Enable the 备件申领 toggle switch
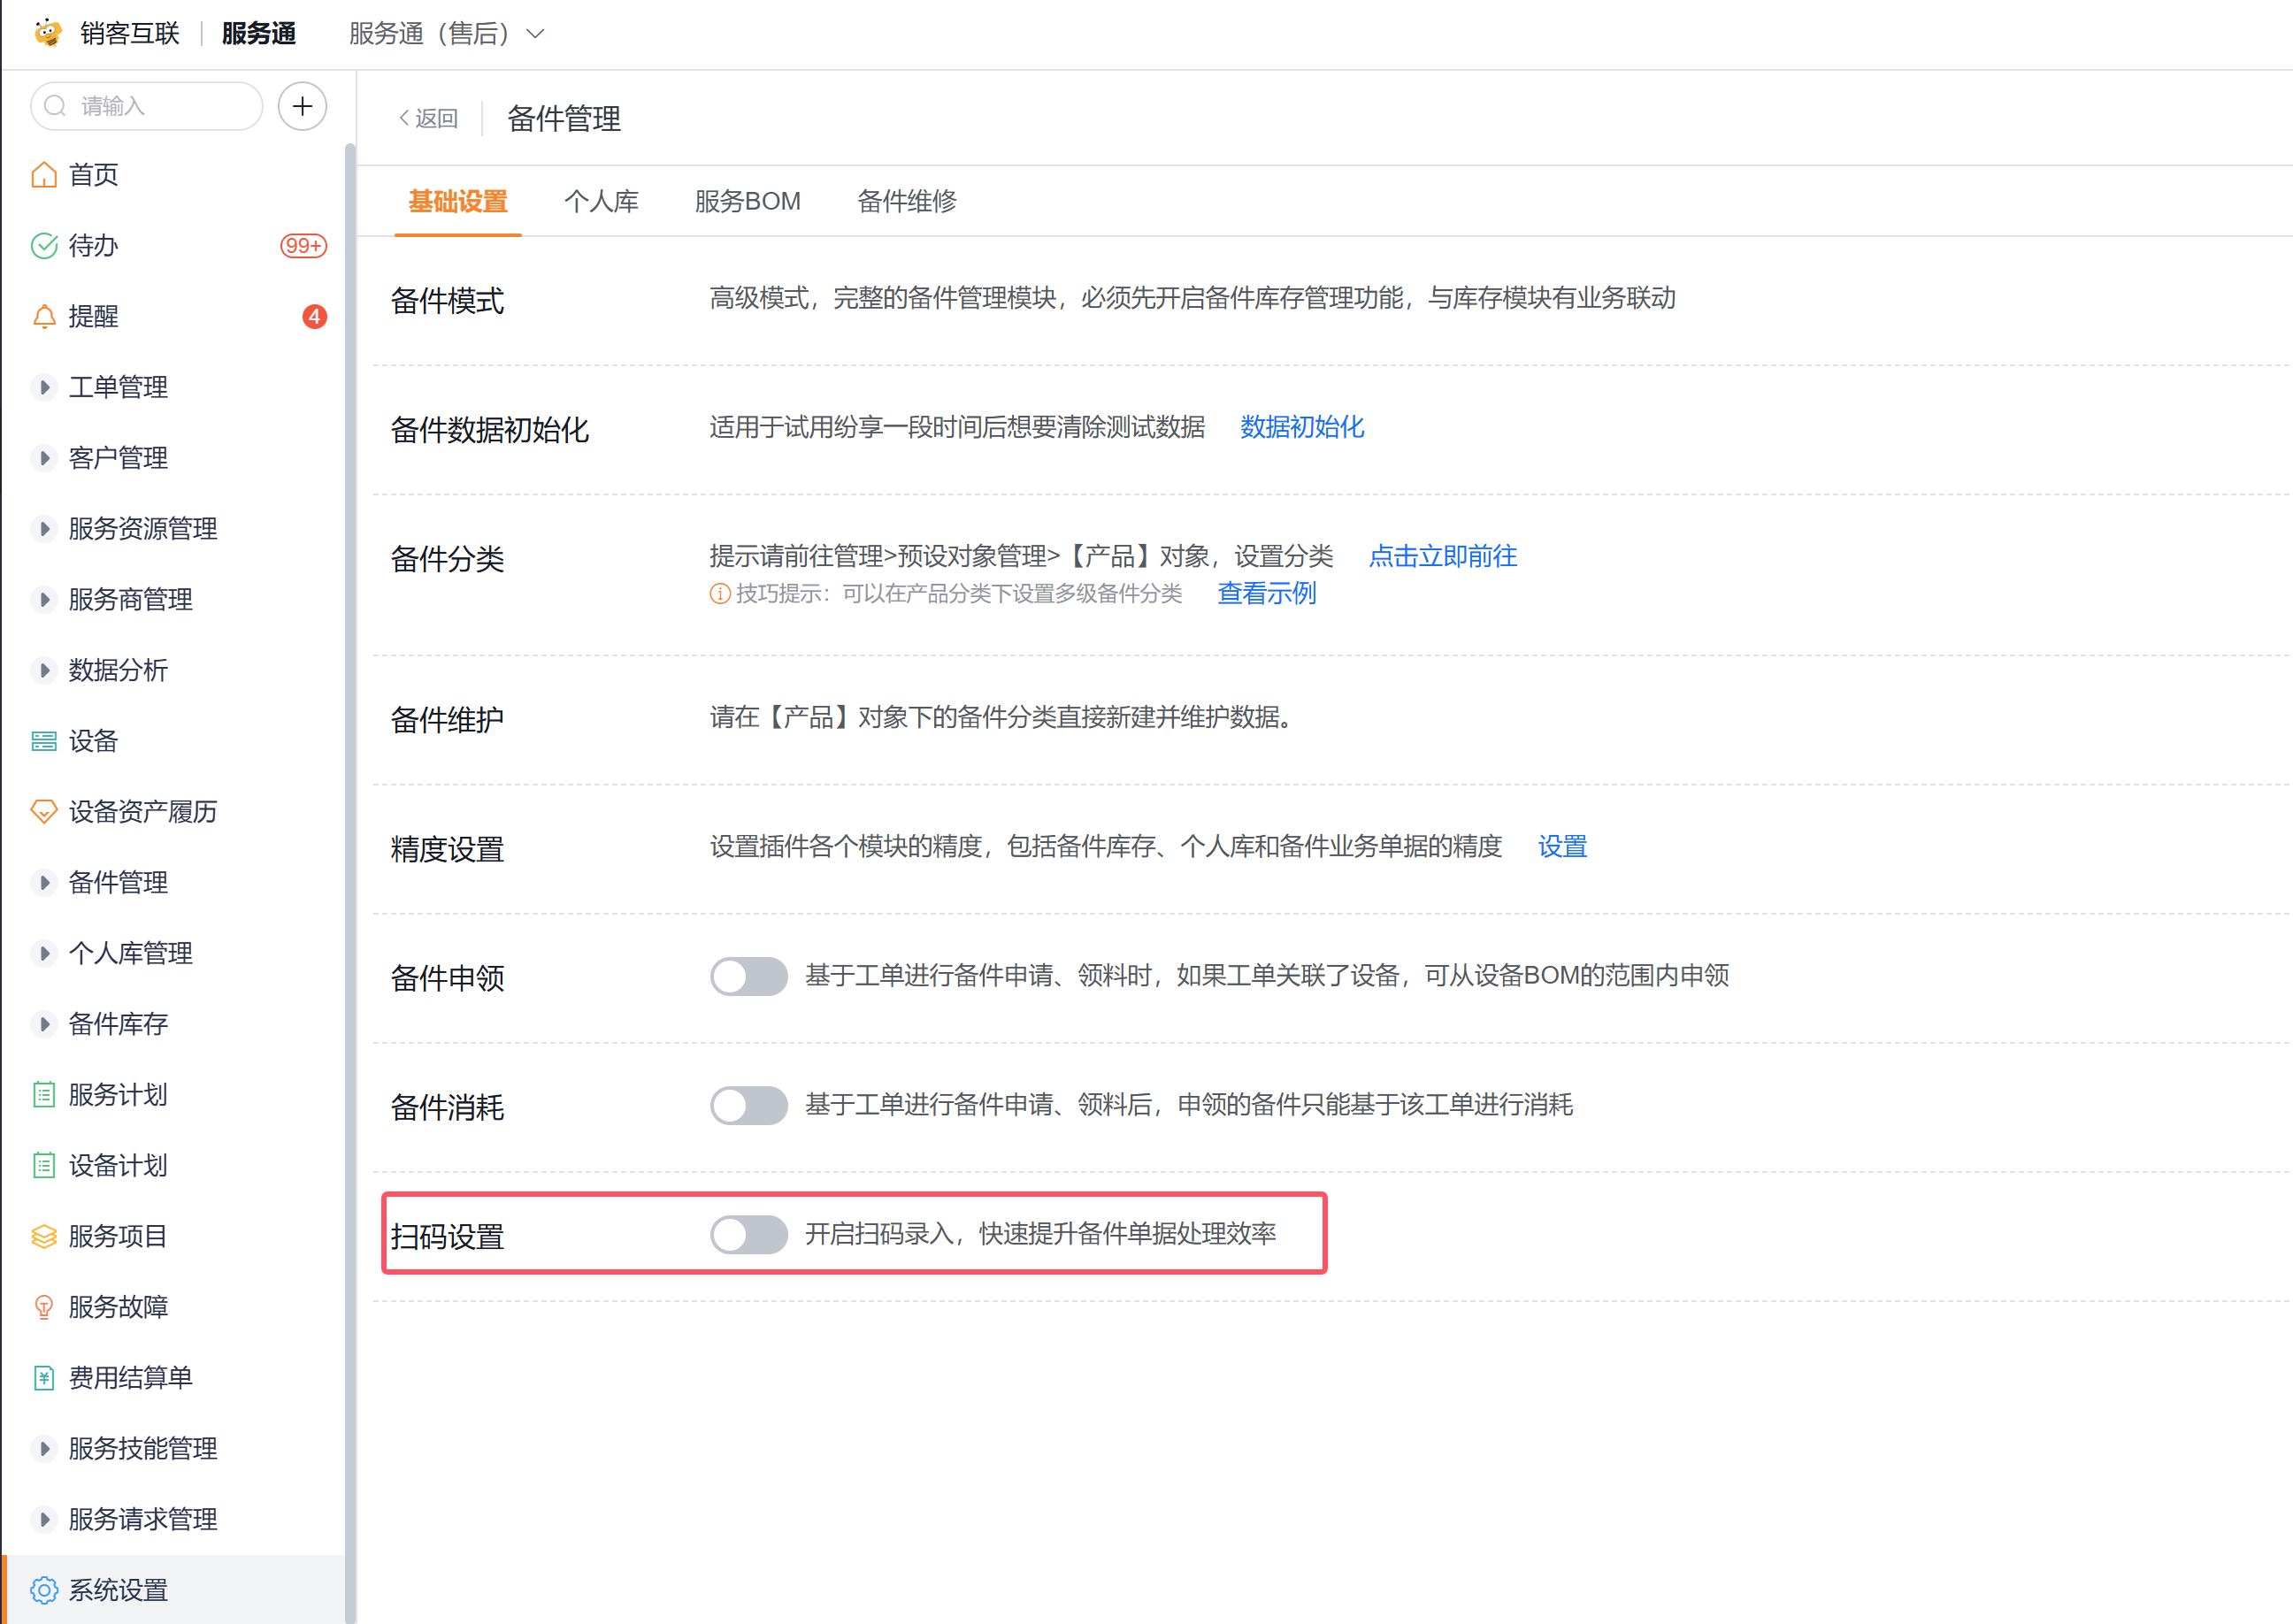Screen dimensions: 2293x1624 click(x=748, y=976)
